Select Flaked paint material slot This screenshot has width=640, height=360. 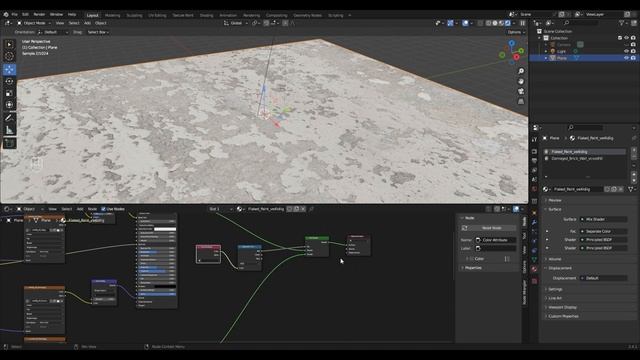point(584,152)
